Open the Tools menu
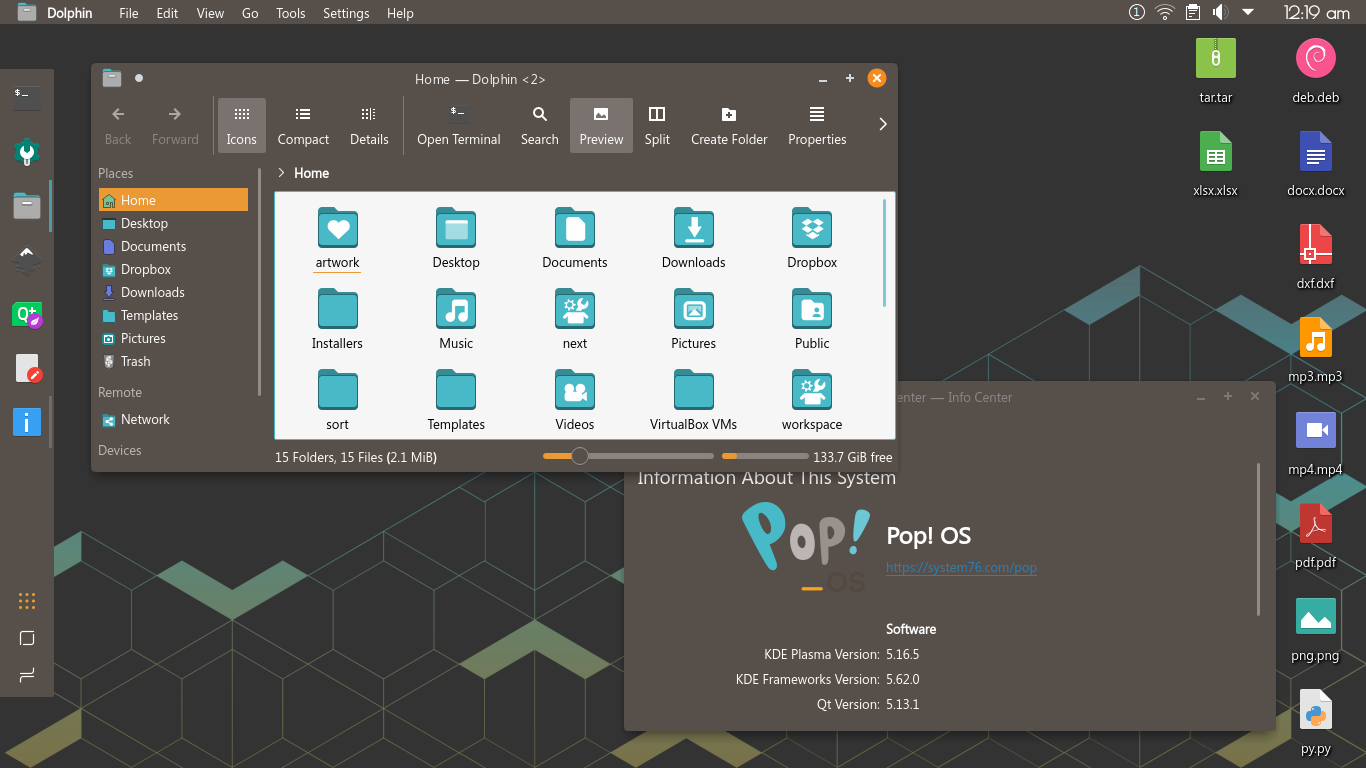The width and height of the screenshot is (1366, 768). [x=291, y=13]
